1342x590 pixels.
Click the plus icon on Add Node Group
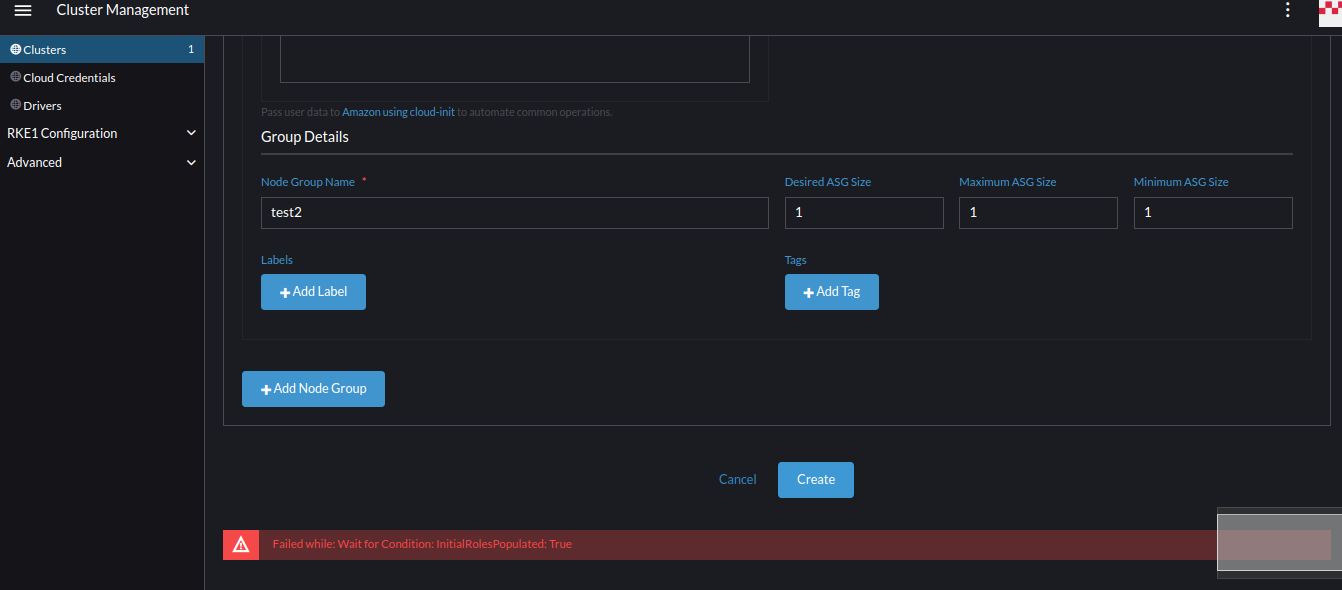265,388
